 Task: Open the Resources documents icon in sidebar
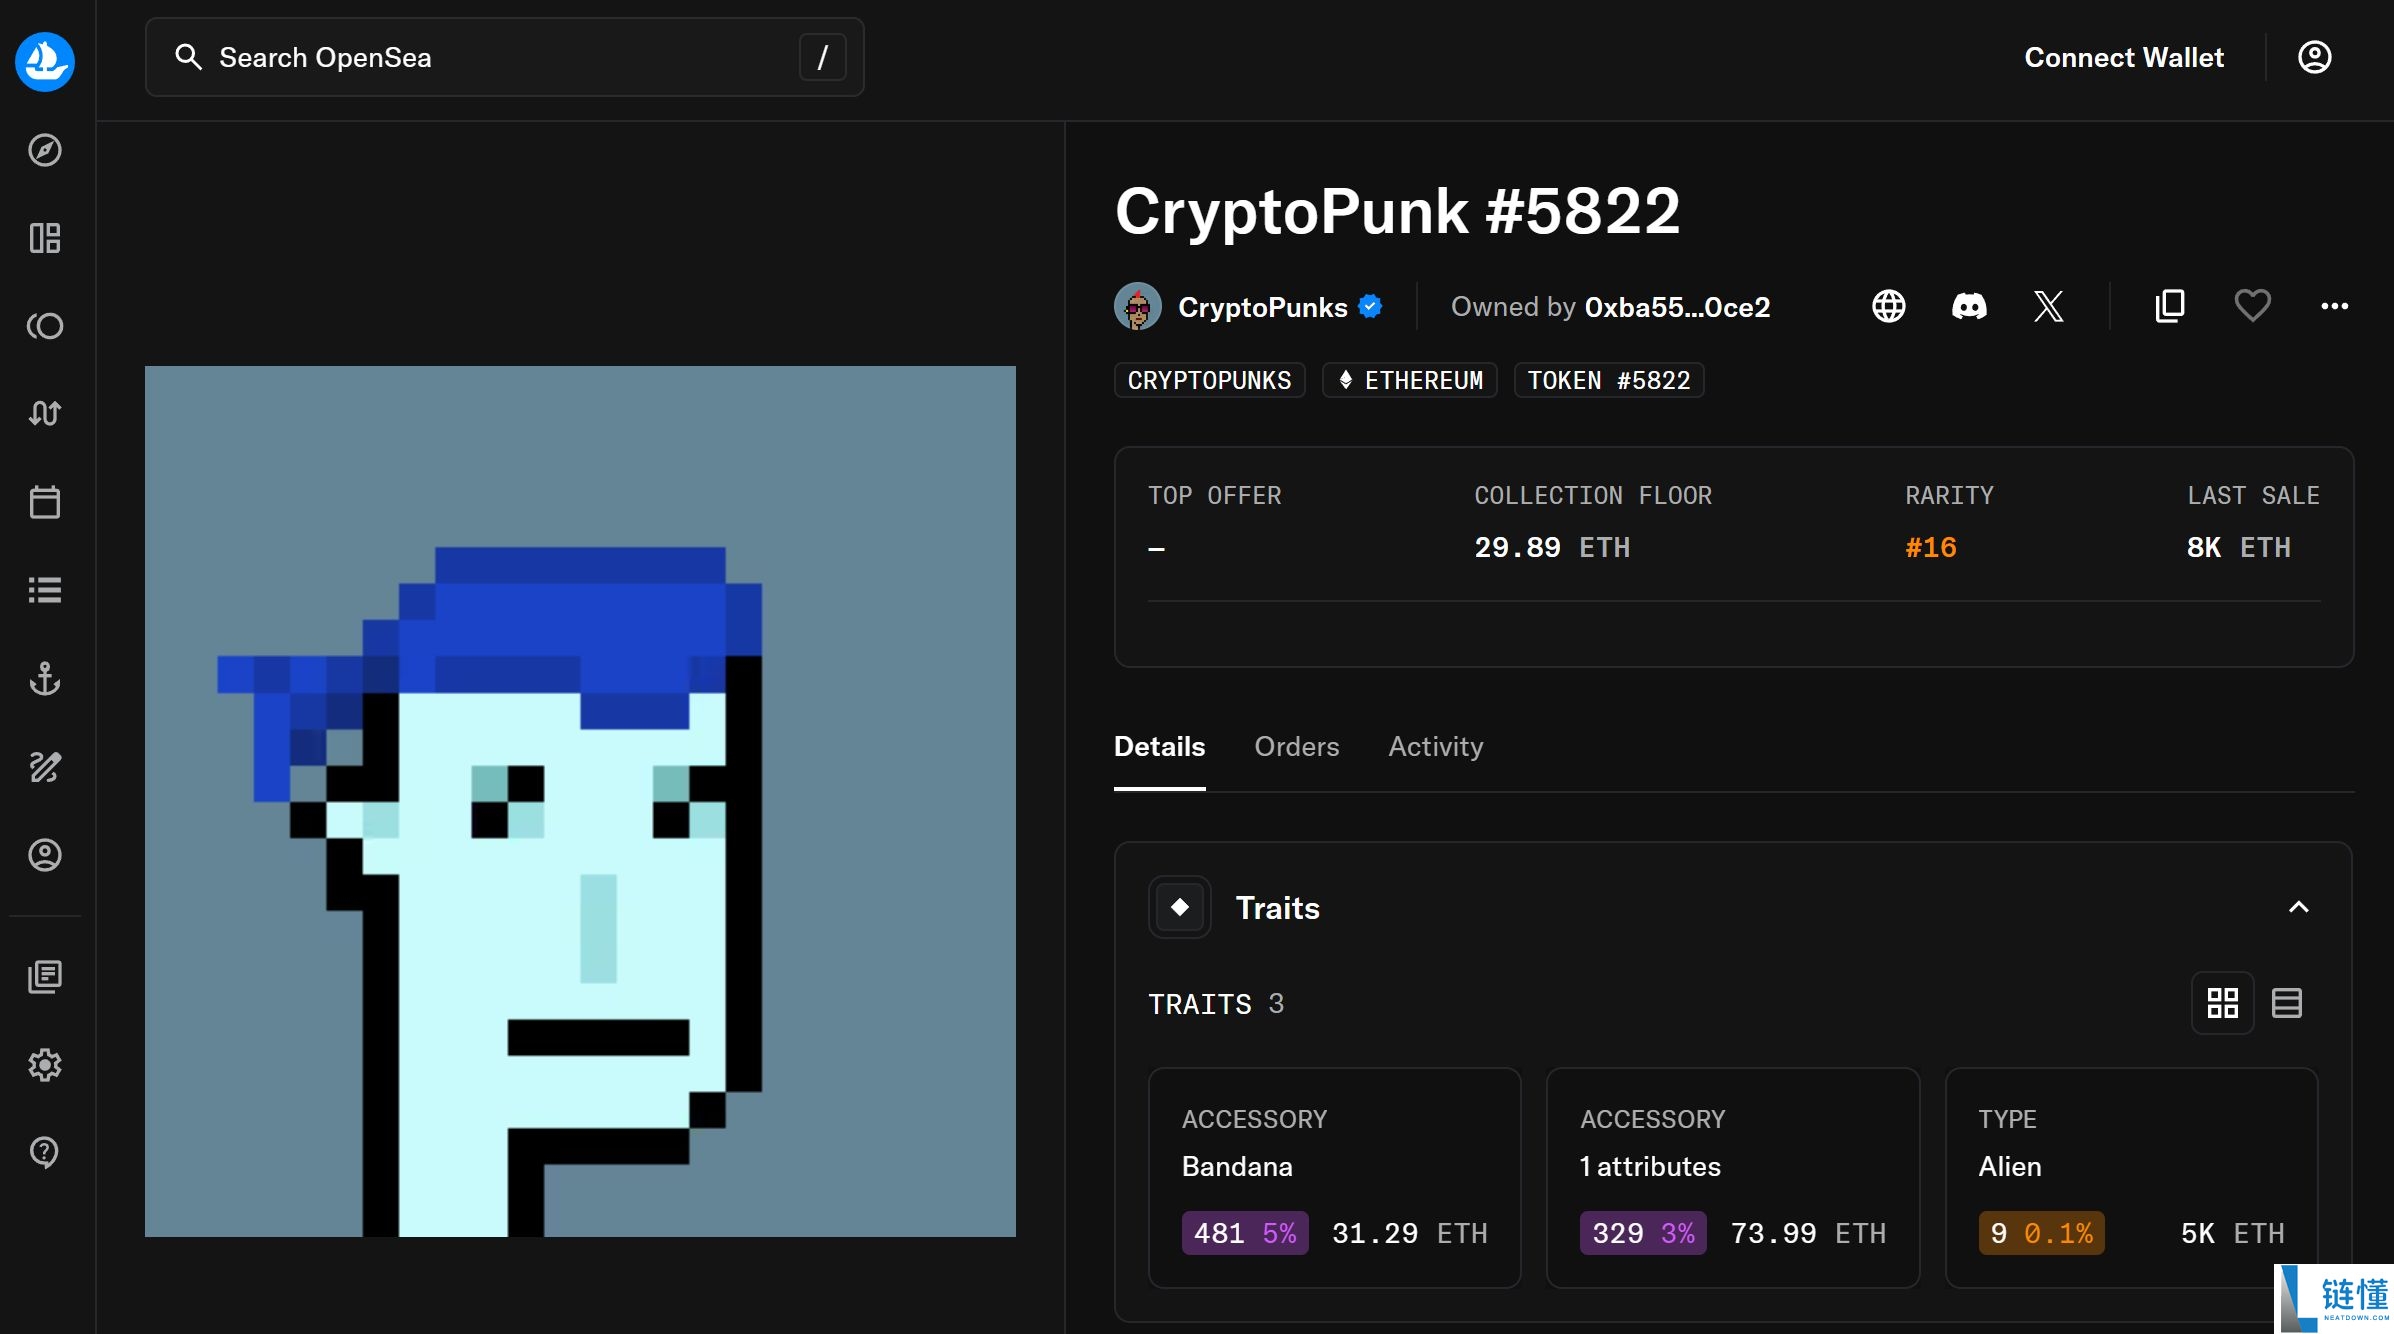coord(45,977)
